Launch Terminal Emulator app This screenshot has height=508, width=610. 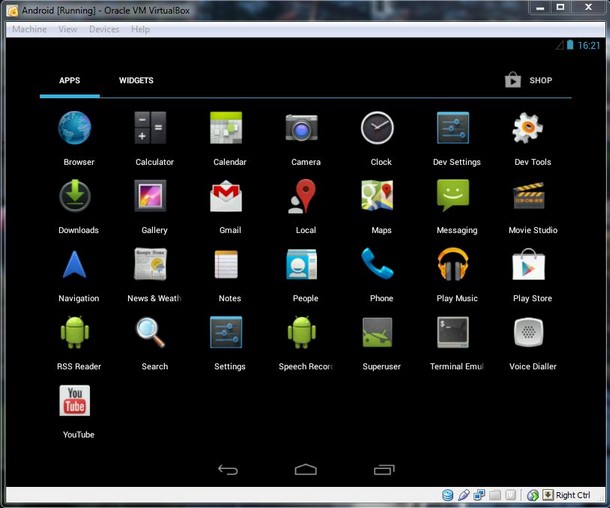(453, 332)
